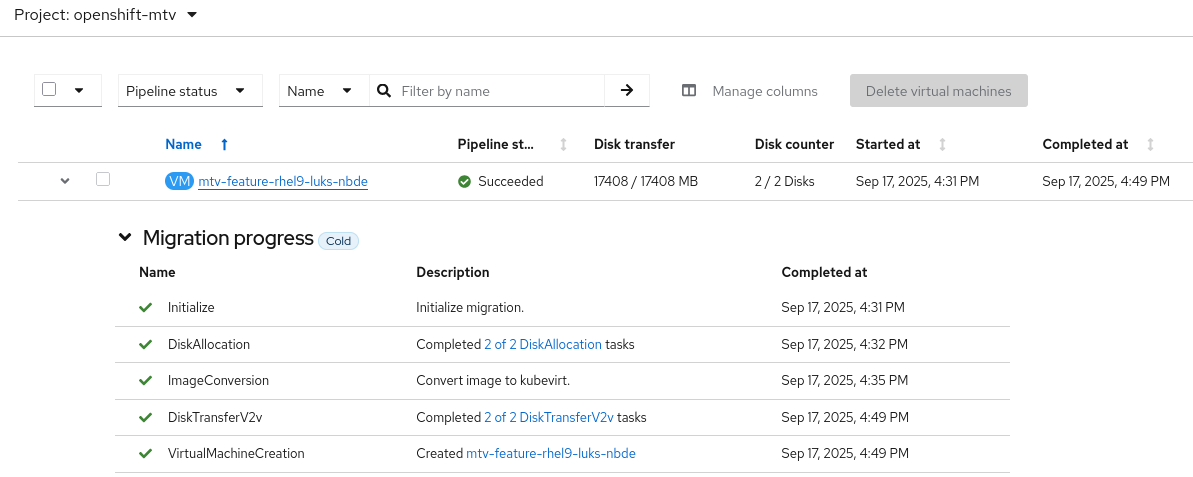Screen dimensions: 1193x477
Task: Sort by Completed at column icon
Action: [x=1151, y=144]
